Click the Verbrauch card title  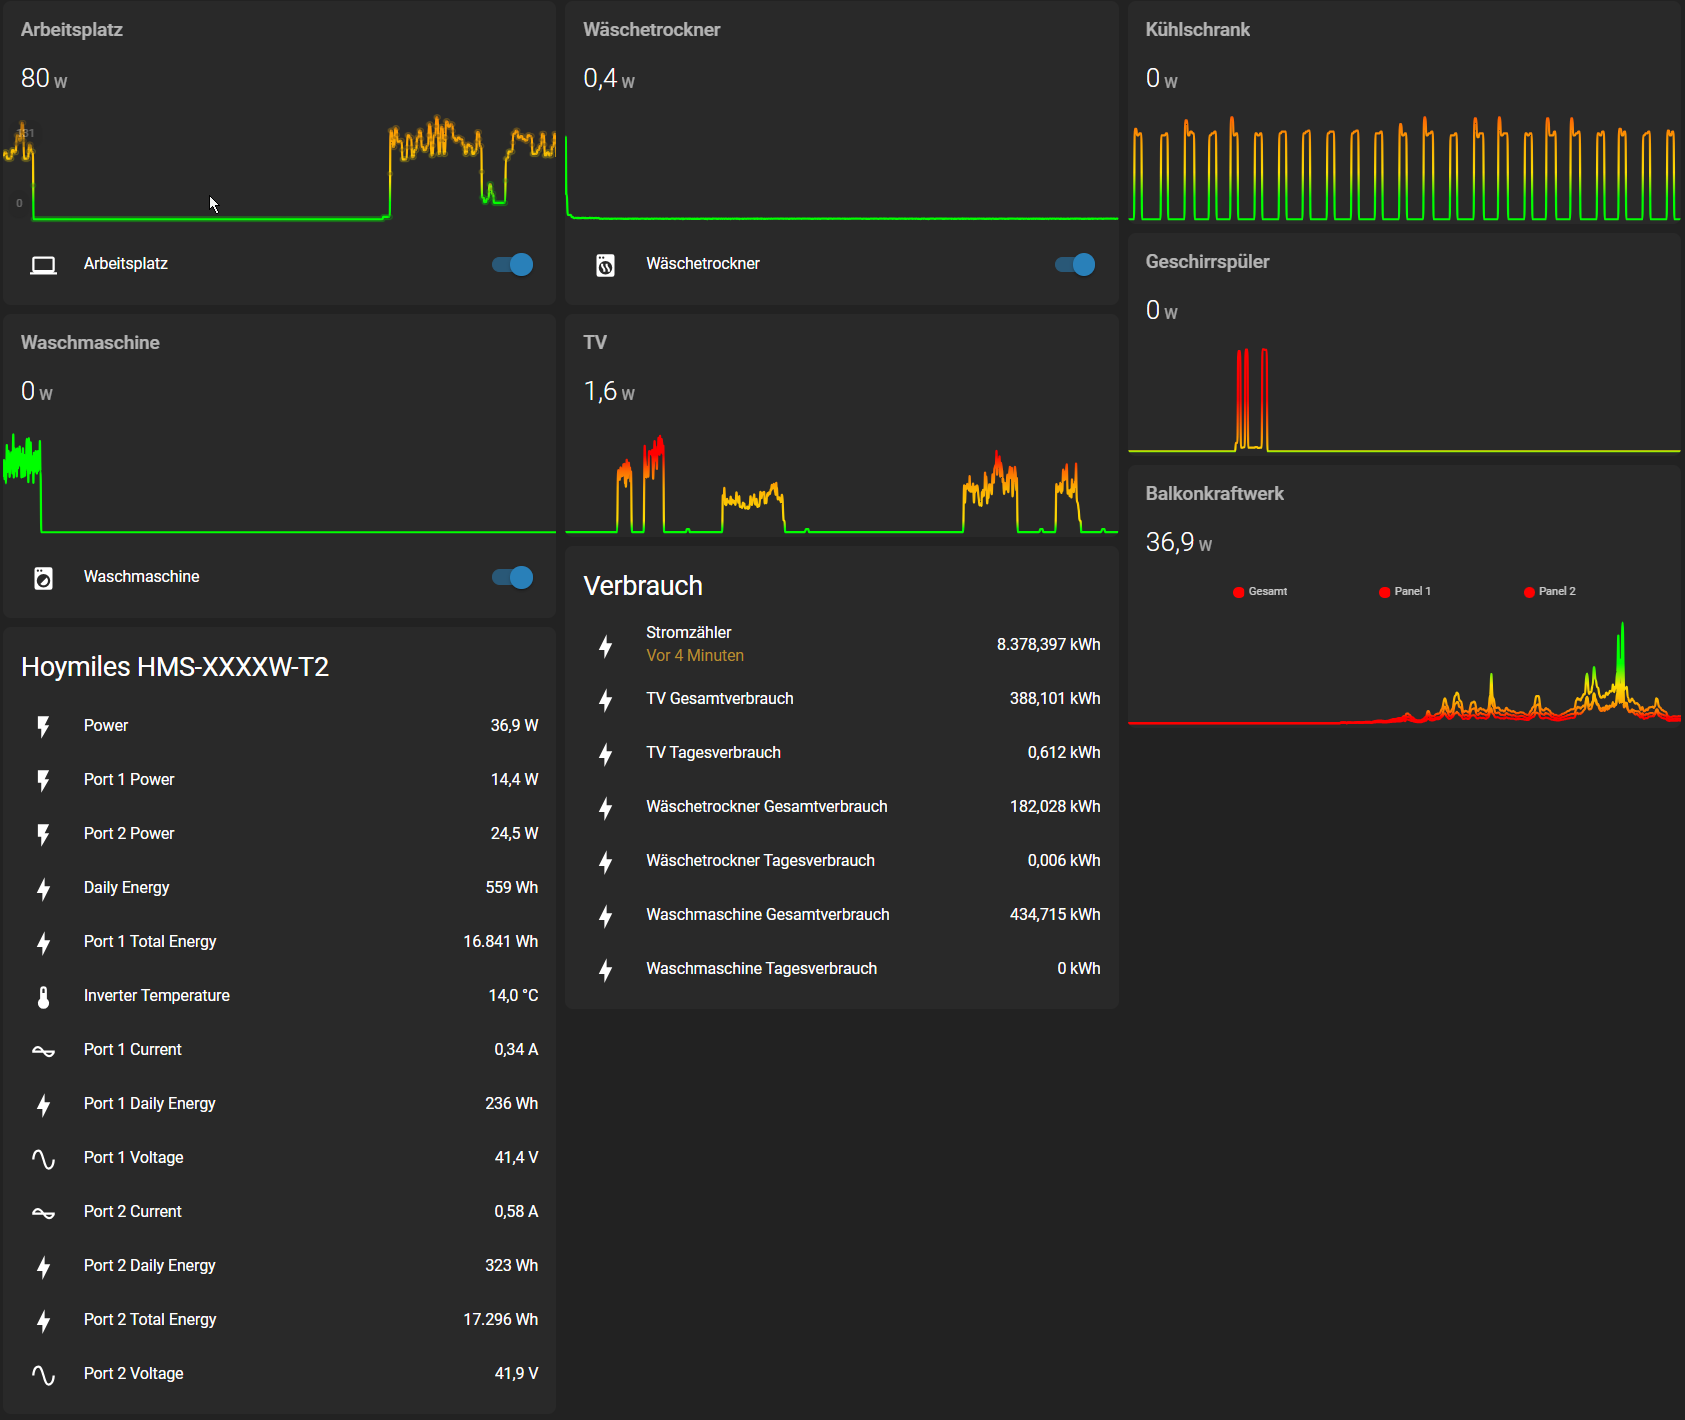coord(643,586)
